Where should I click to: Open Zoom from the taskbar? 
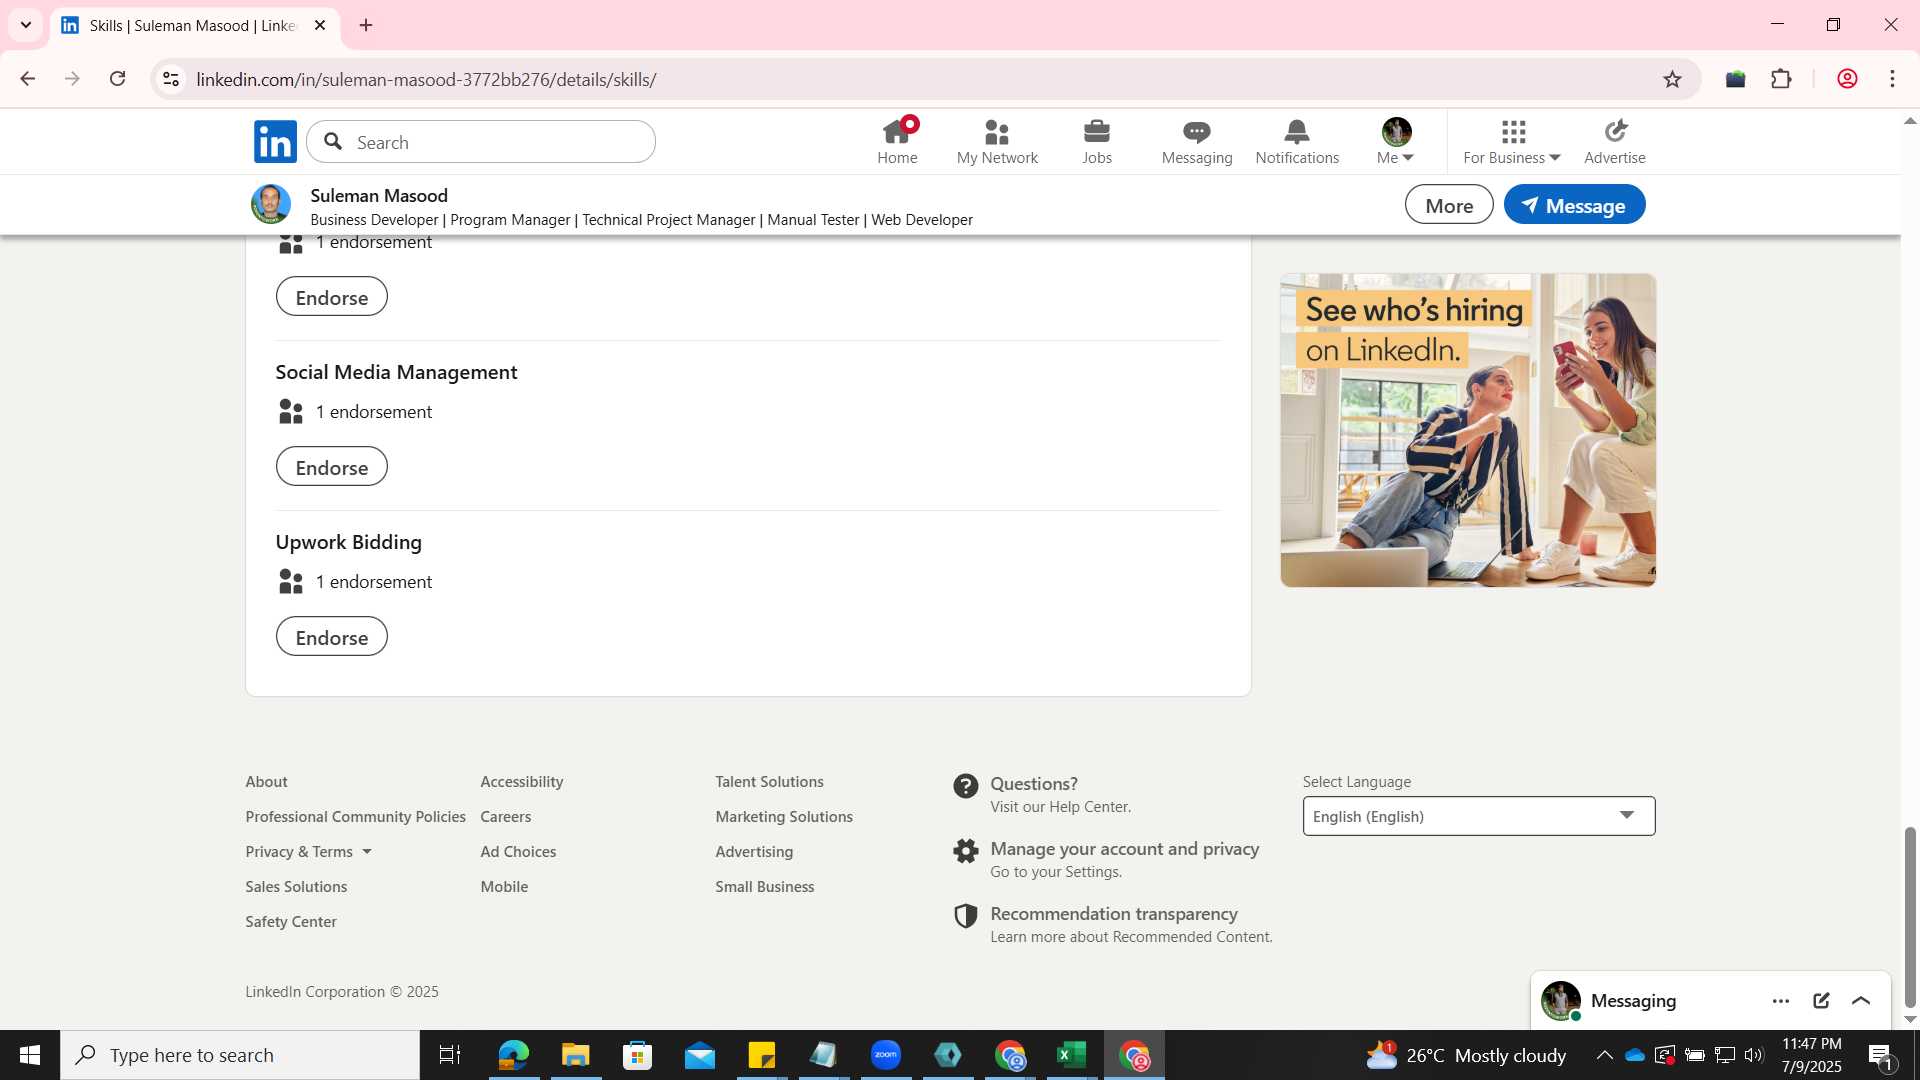click(886, 1055)
